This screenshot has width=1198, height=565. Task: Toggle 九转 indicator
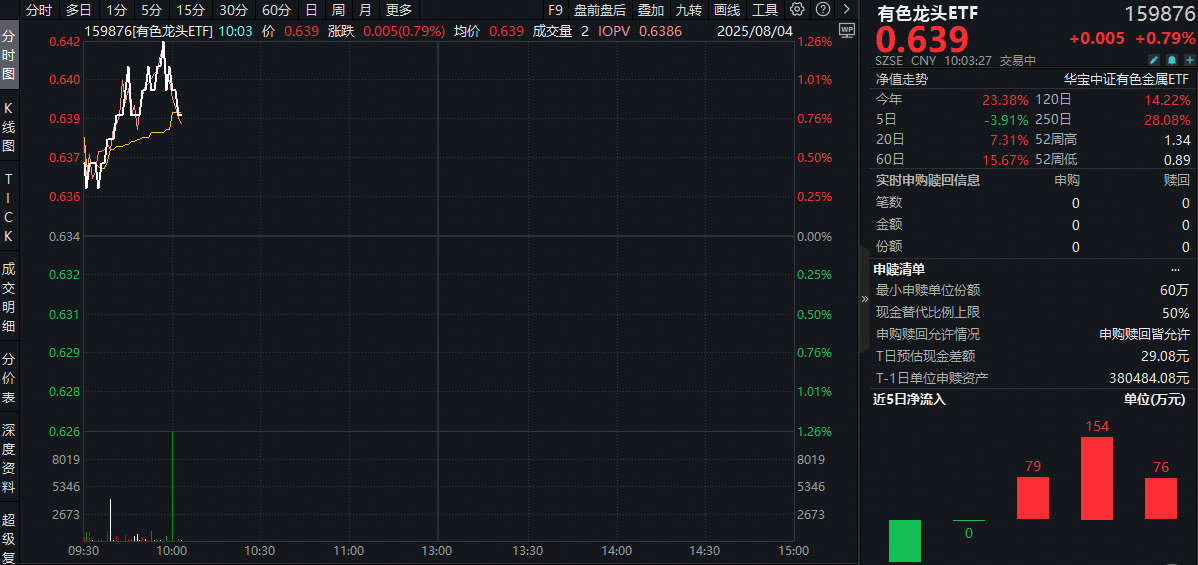(688, 10)
